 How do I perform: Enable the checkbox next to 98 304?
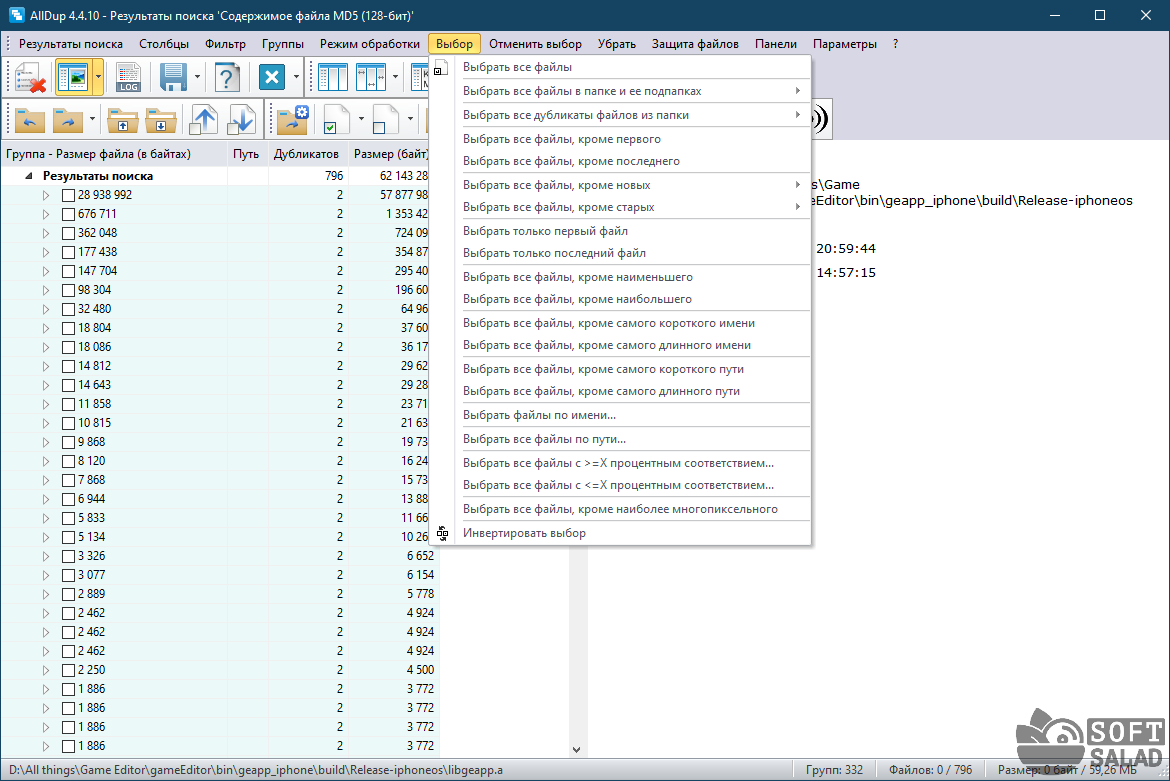(68, 290)
